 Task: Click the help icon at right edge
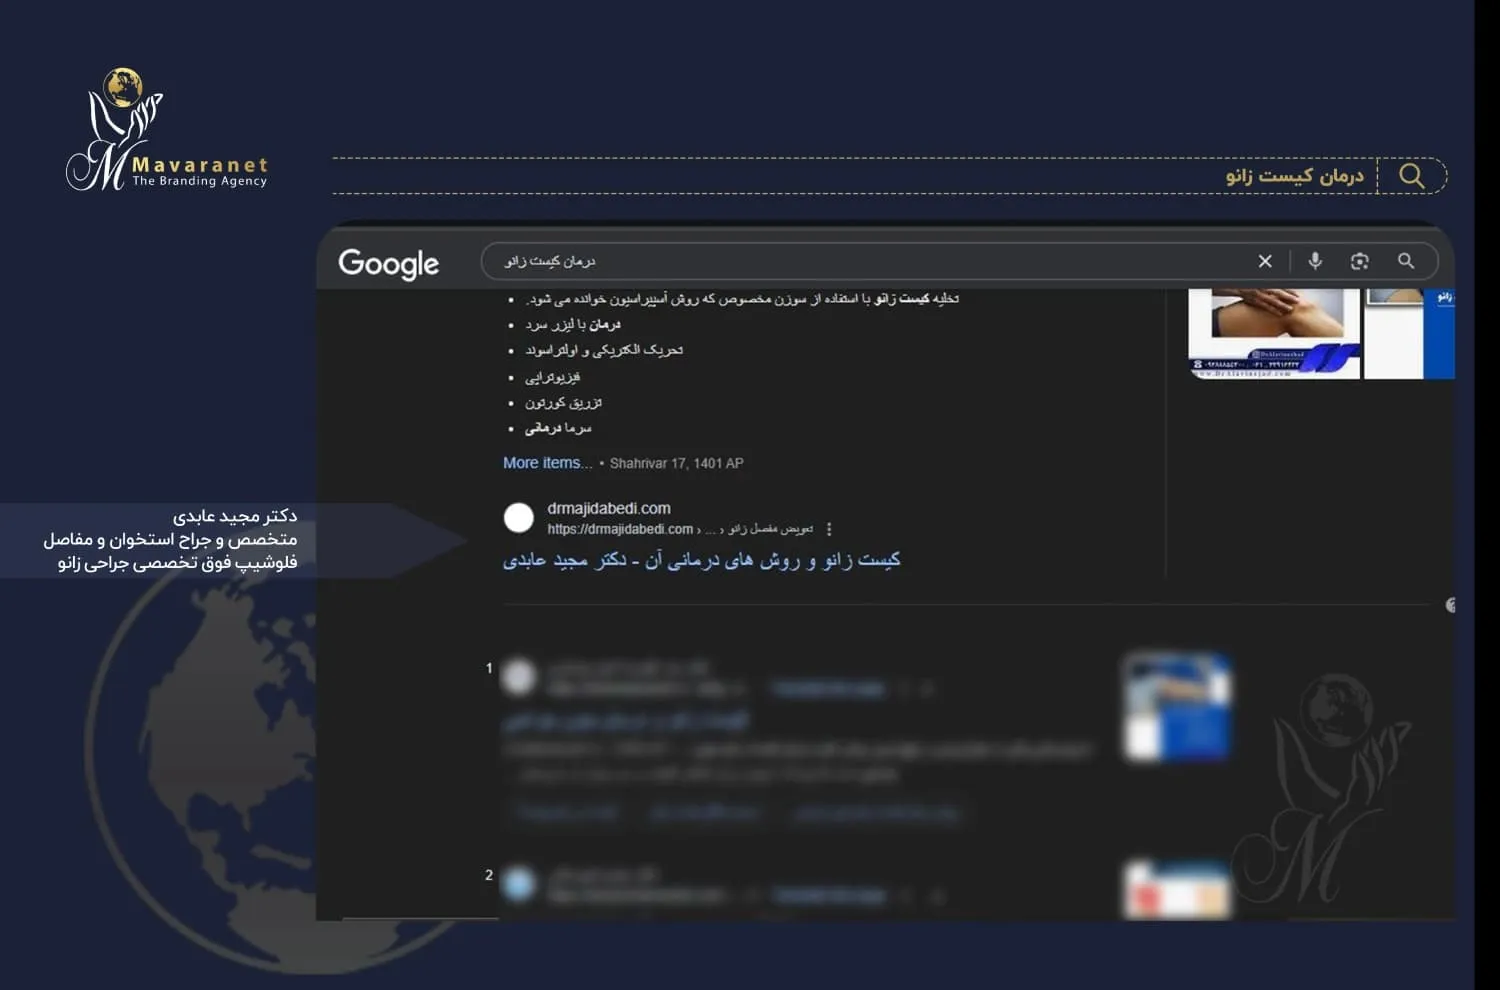click(1450, 605)
